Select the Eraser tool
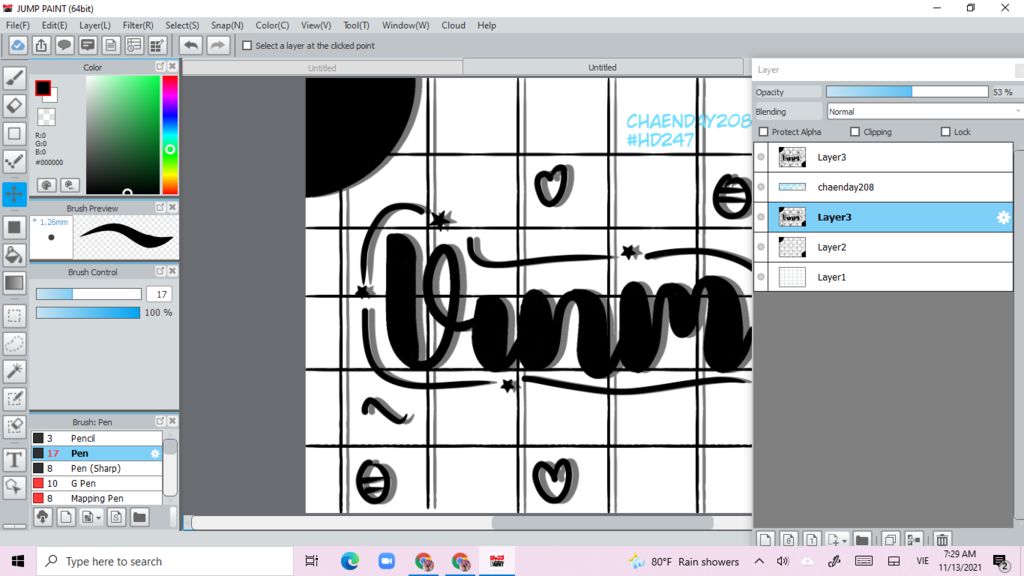1024x576 pixels. click(14, 105)
